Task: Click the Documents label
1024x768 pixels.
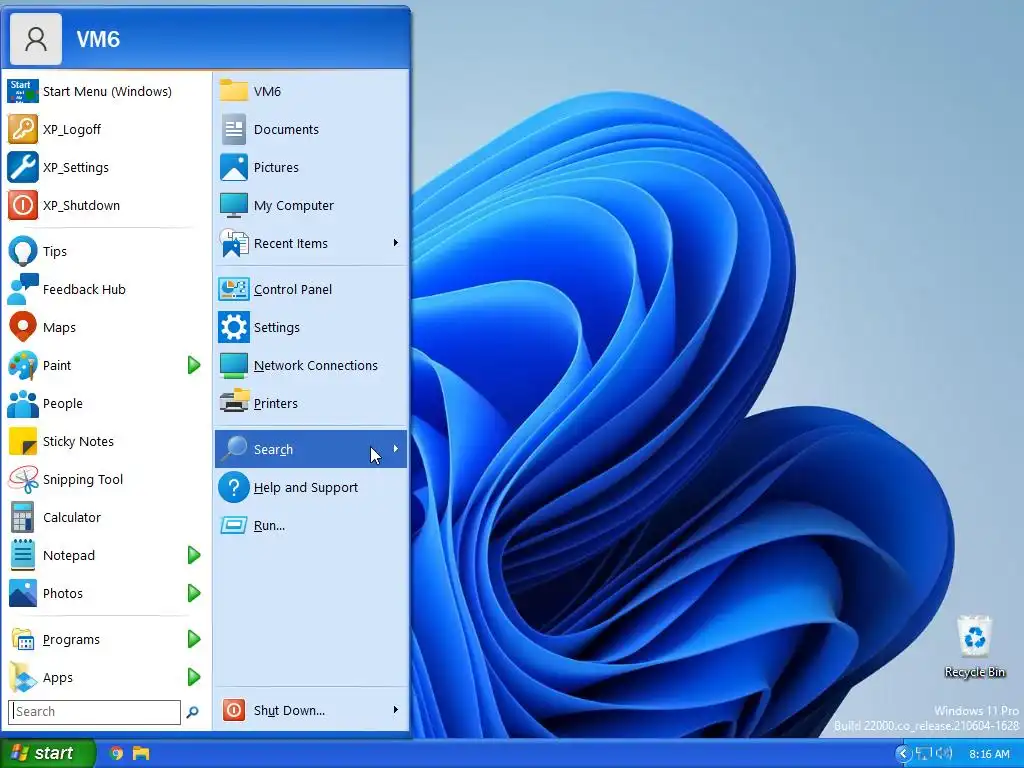Action: click(x=286, y=129)
